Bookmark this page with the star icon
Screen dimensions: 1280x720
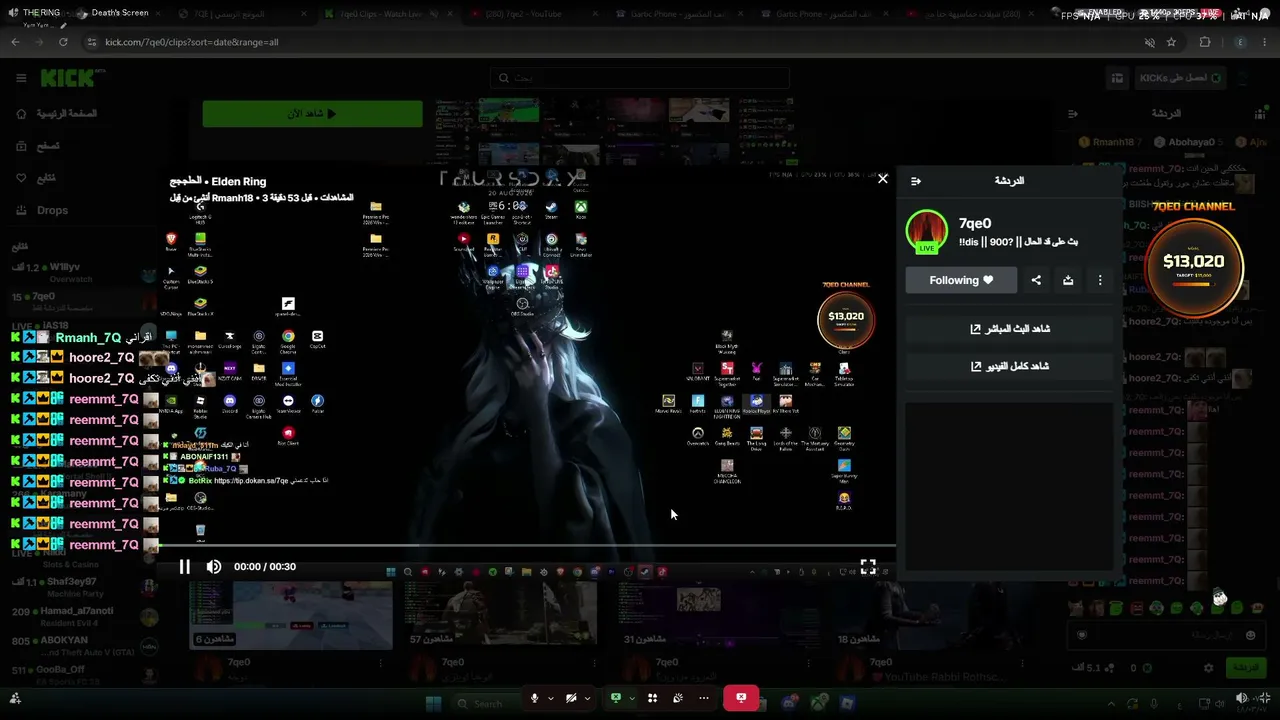(1171, 42)
